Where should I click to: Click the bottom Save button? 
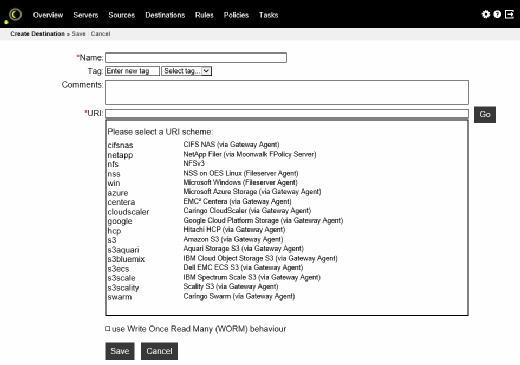point(120,351)
